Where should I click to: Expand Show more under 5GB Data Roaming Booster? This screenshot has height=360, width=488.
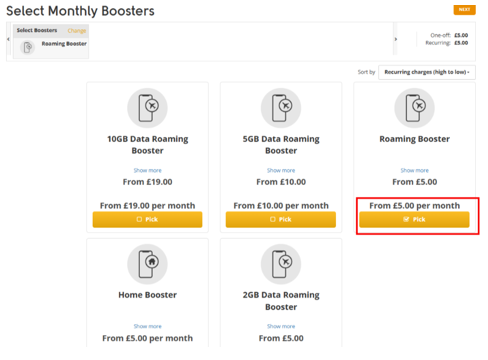[281, 170]
